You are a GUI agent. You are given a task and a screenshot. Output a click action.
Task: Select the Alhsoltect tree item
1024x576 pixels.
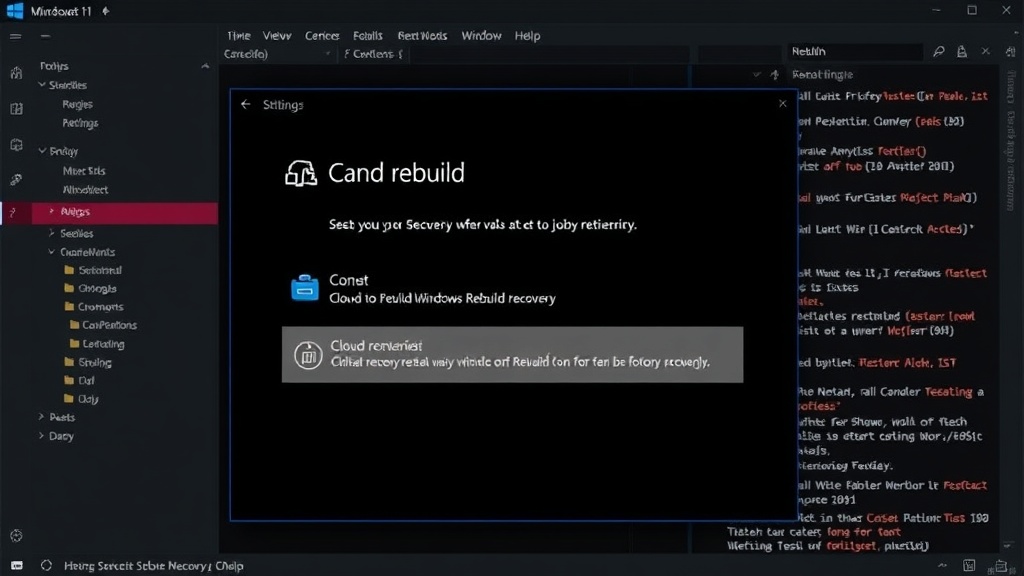pyautogui.click(x=86, y=189)
